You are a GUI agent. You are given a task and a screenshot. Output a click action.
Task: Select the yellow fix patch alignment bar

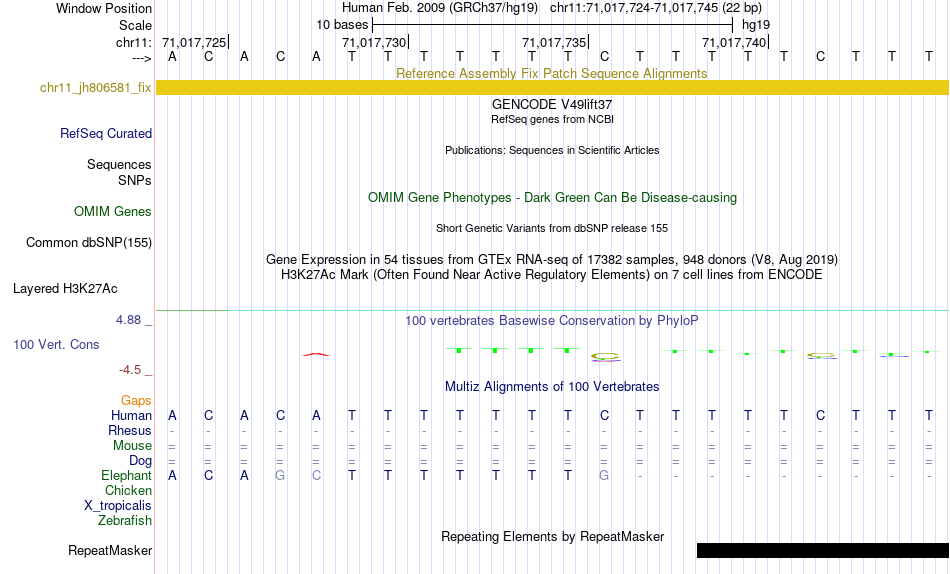pyautogui.click(x=552, y=87)
